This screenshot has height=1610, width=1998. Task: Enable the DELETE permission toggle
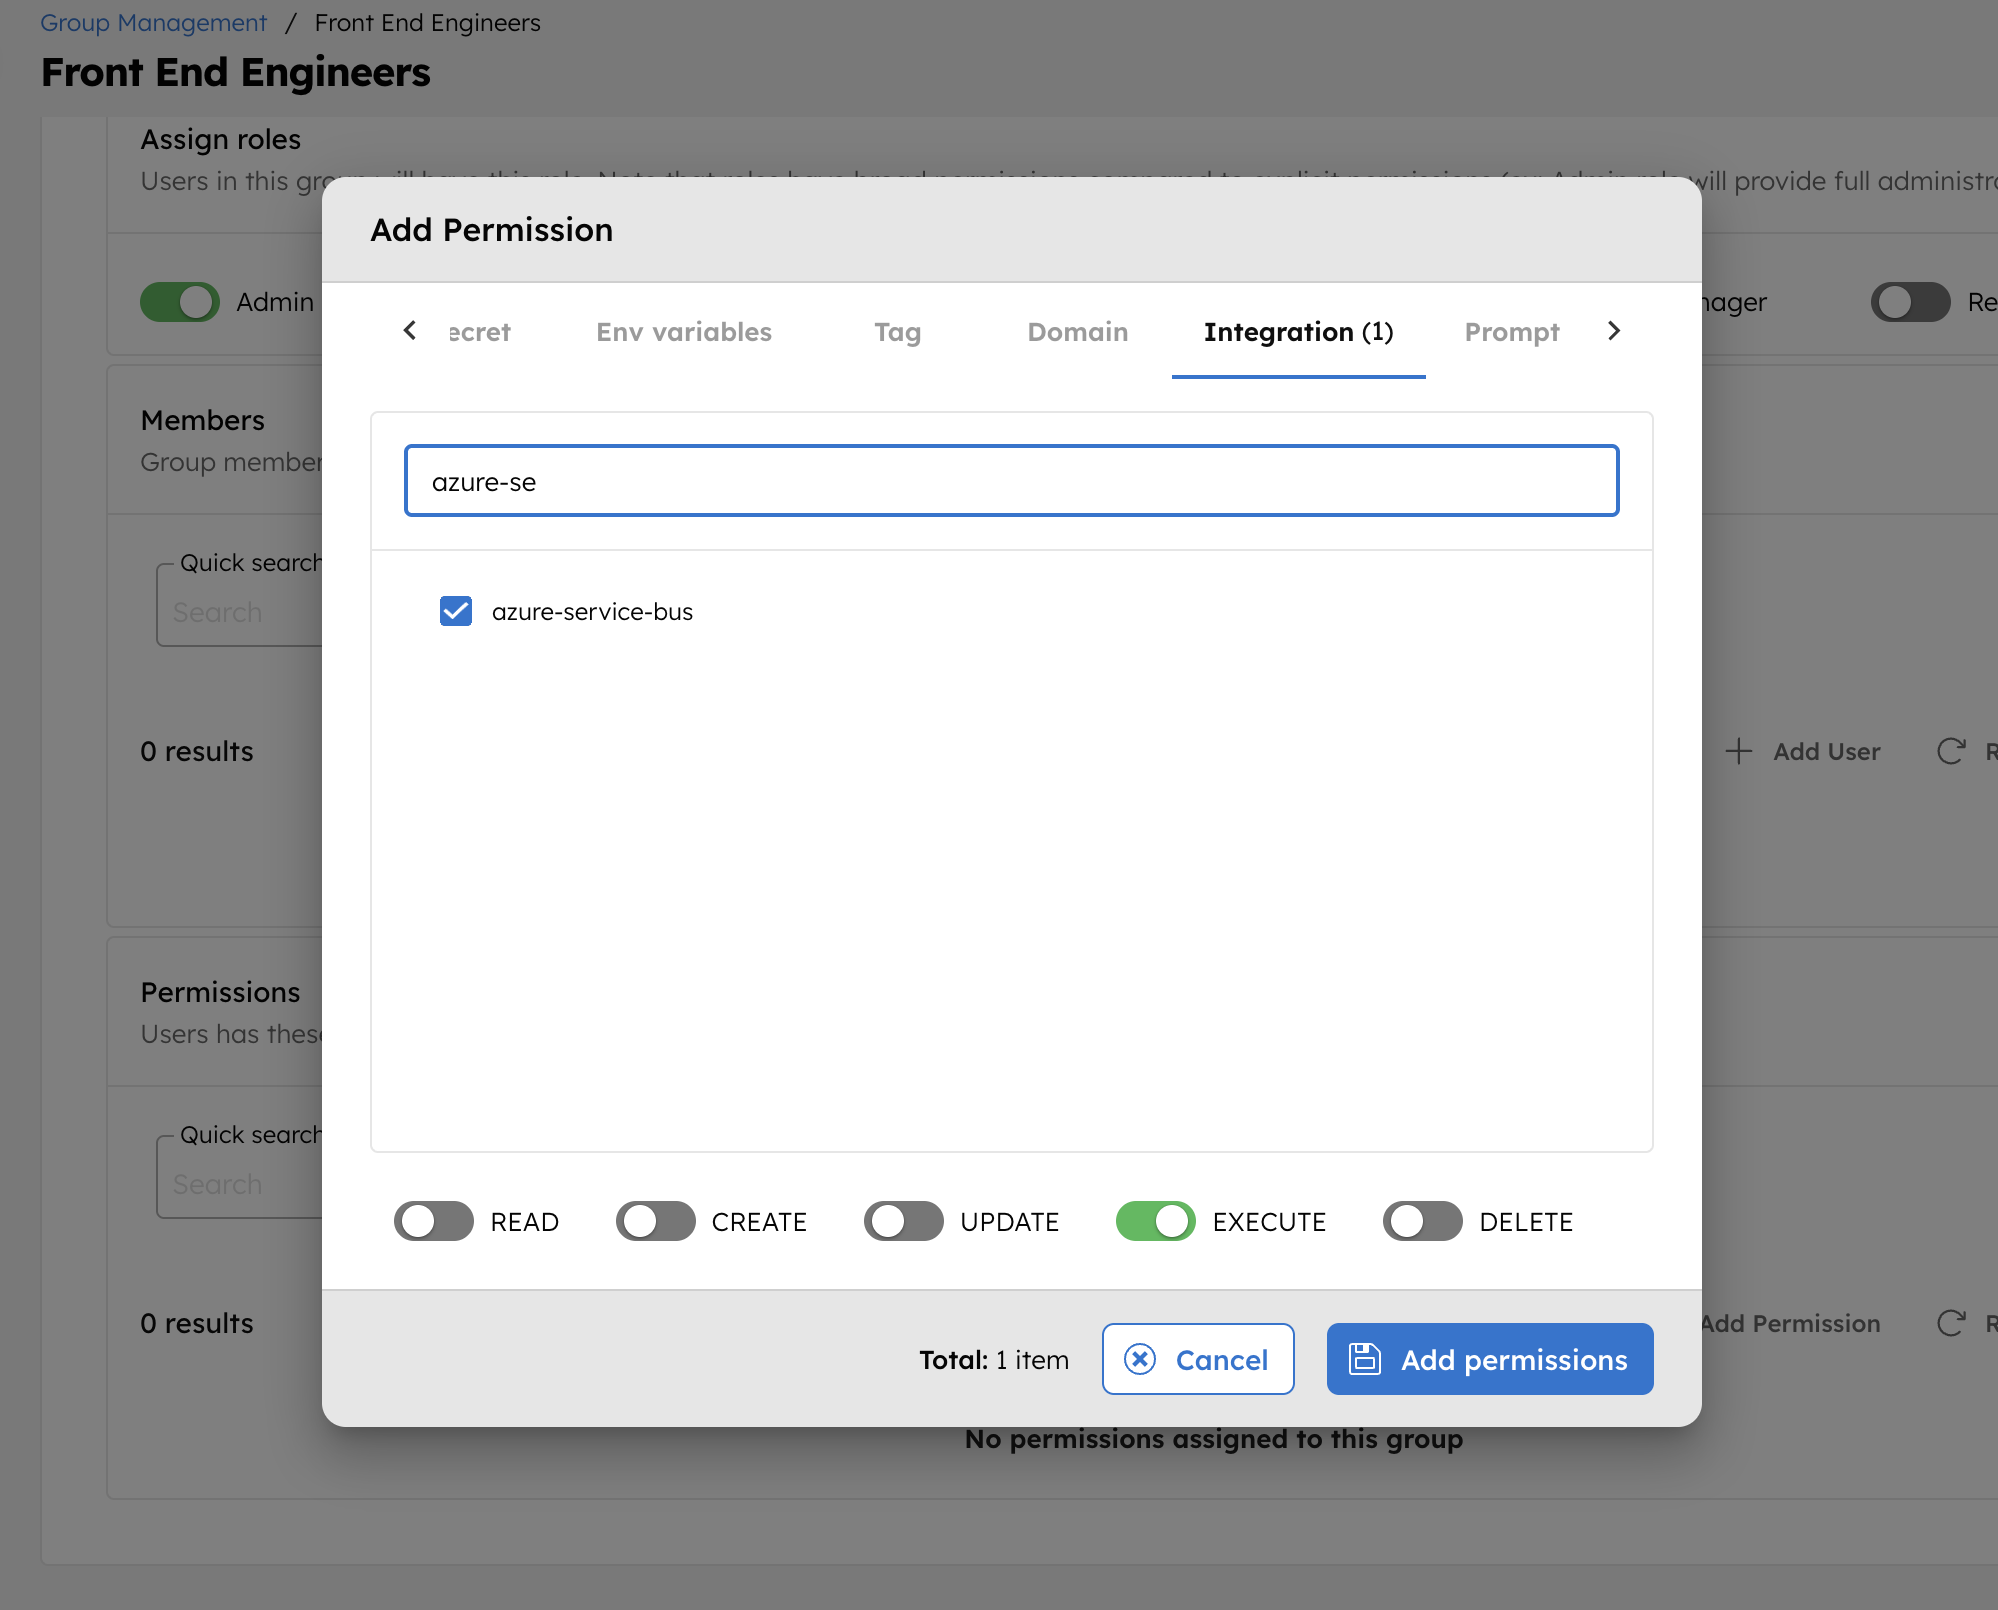coord(1423,1221)
